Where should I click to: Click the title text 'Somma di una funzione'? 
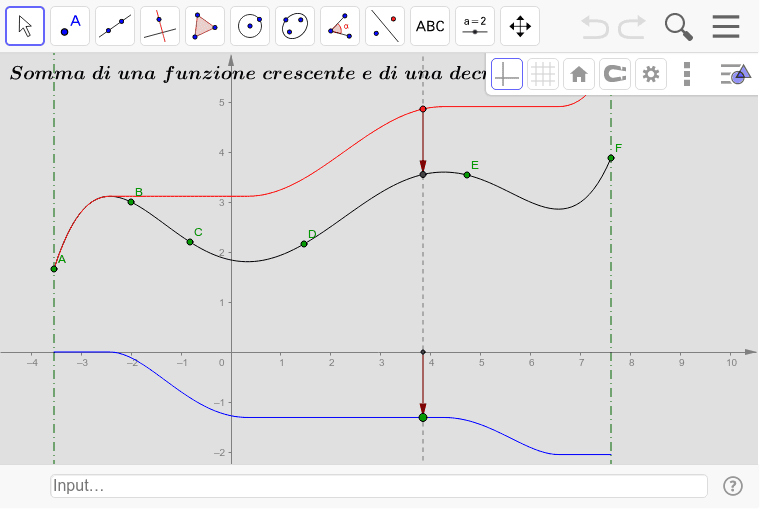tap(134, 73)
